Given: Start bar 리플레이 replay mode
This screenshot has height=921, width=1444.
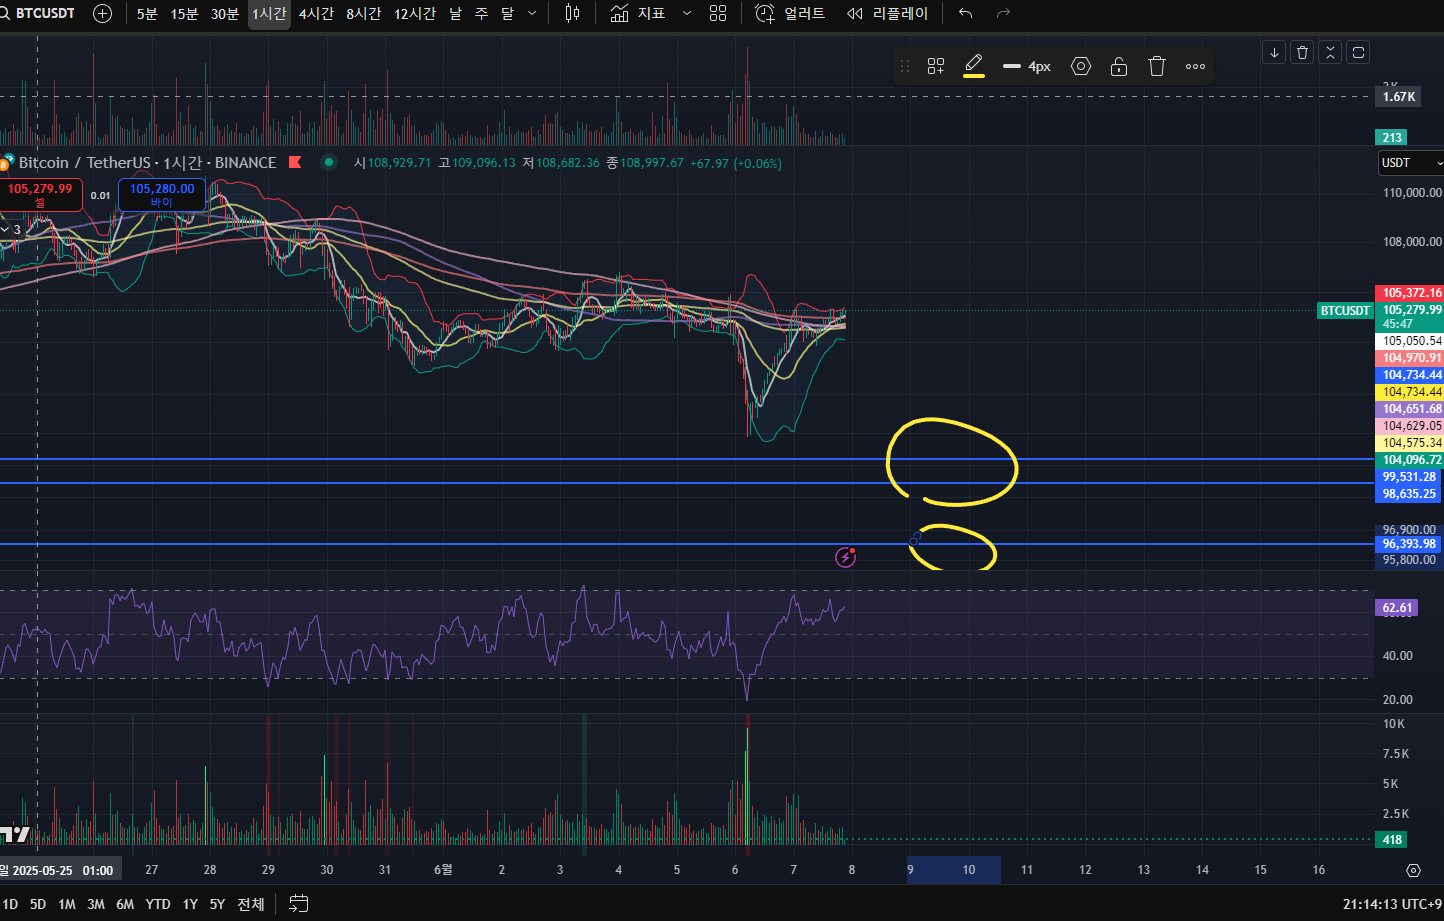Looking at the screenshot, I should point(887,13).
